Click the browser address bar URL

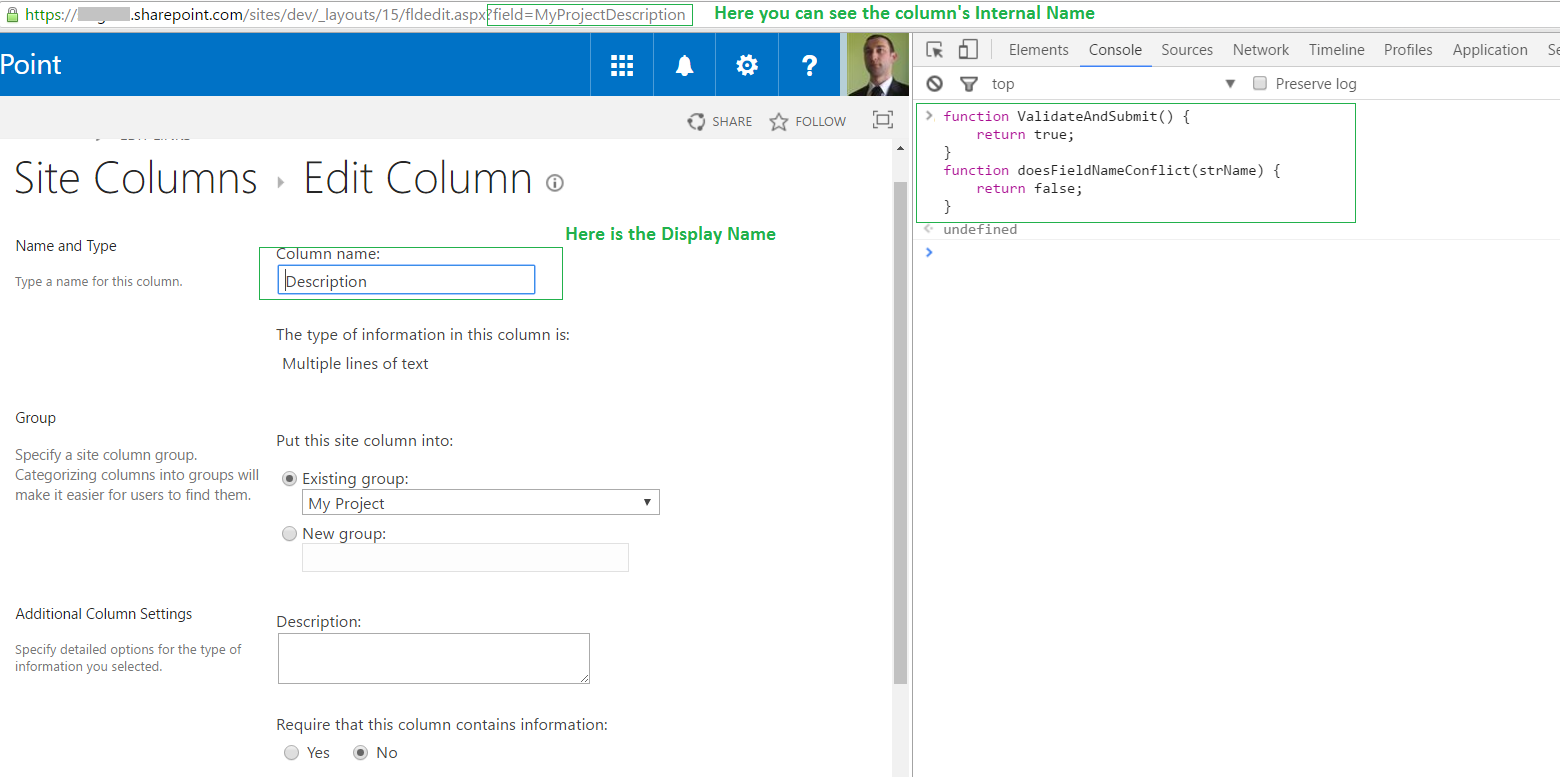[356, 15]
